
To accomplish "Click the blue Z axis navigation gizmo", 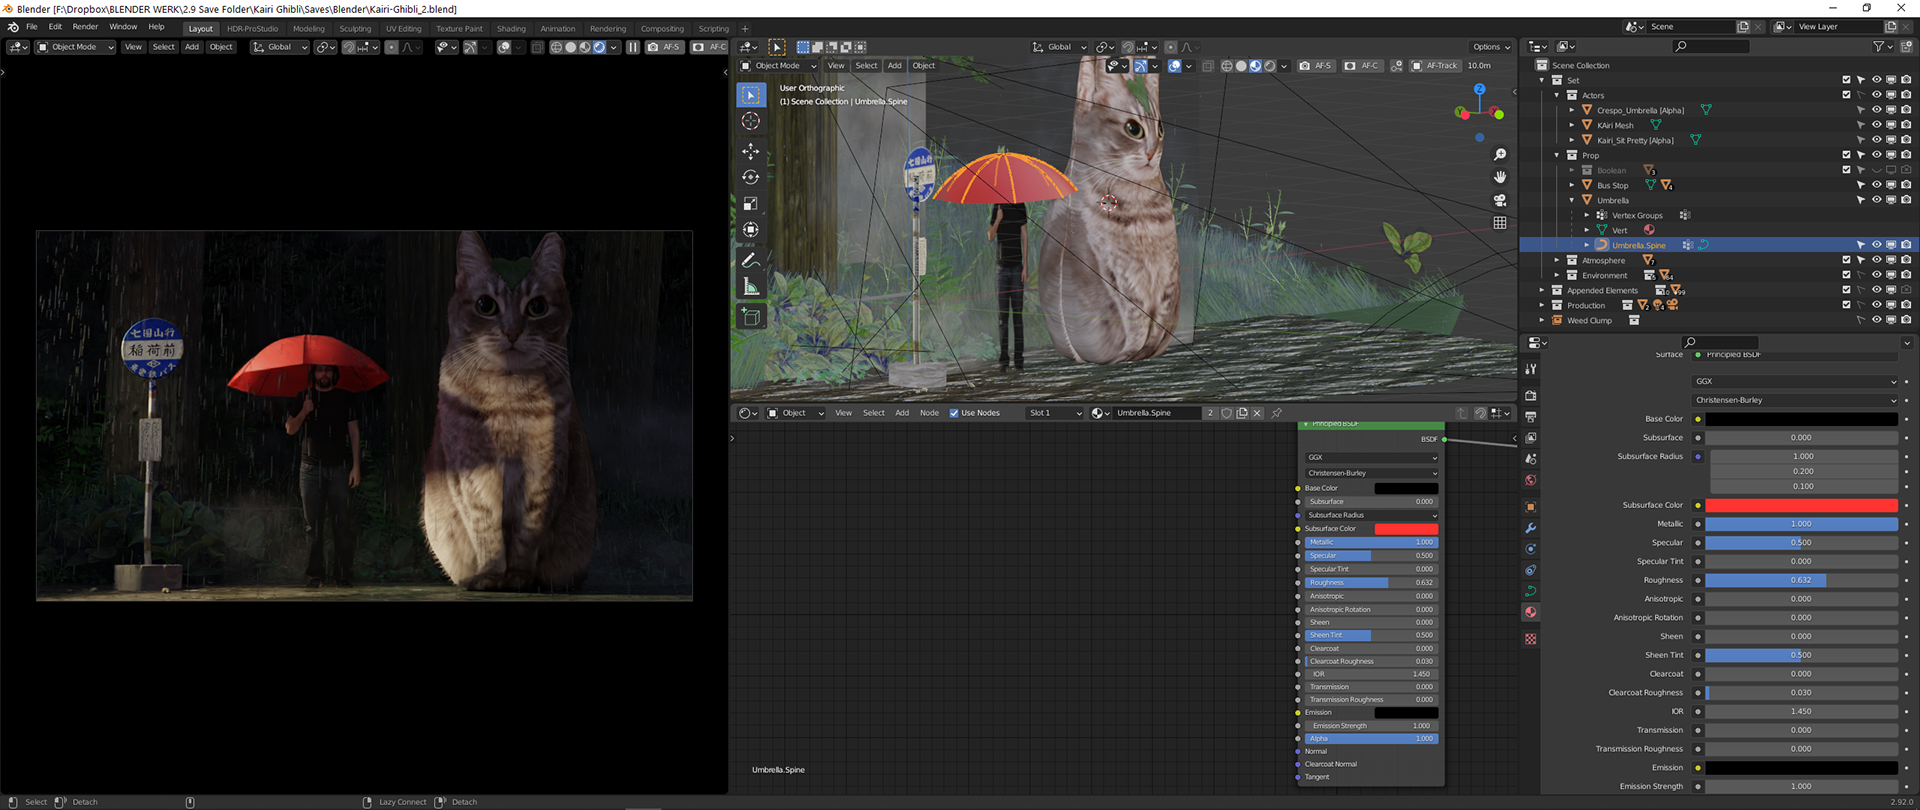I will coord(1479,89).
